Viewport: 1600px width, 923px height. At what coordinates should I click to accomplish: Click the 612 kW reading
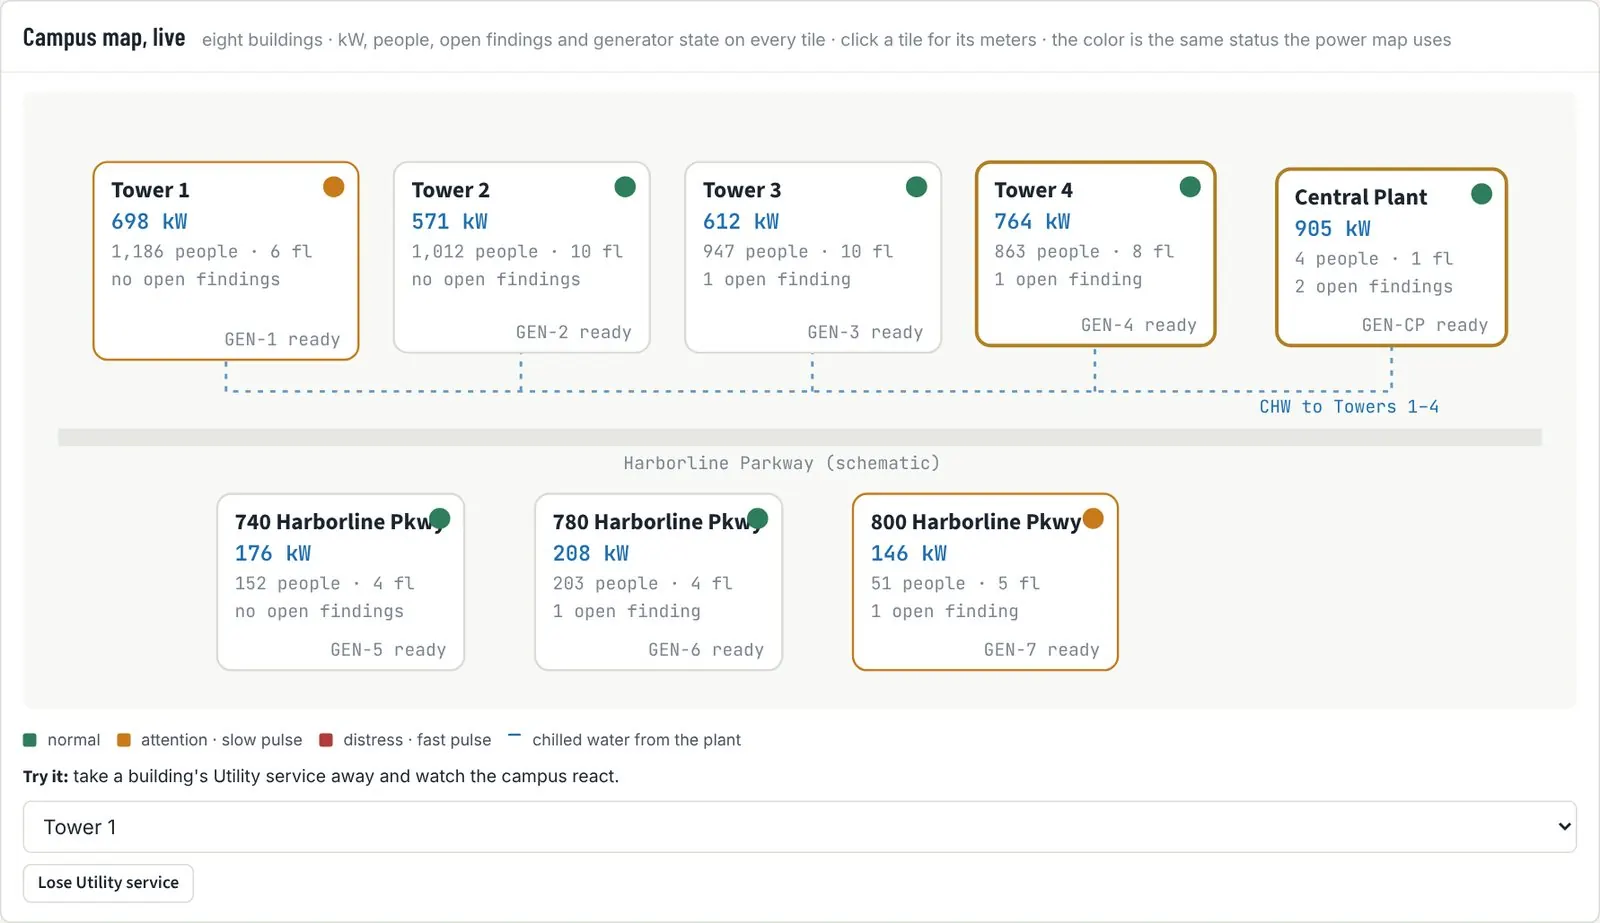tap(741, 222)
